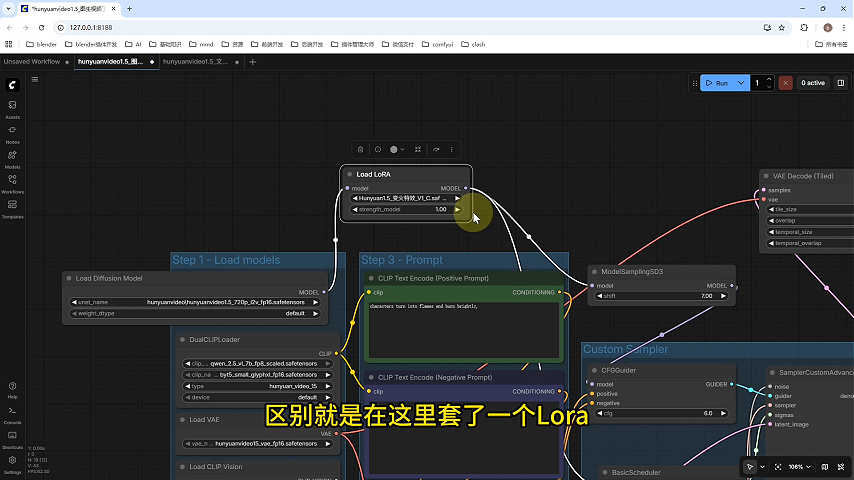This screenshot has width=854, height=480.
Task: Collapse the ModelSamplingSD3 node
Action: tap(594, 271)
